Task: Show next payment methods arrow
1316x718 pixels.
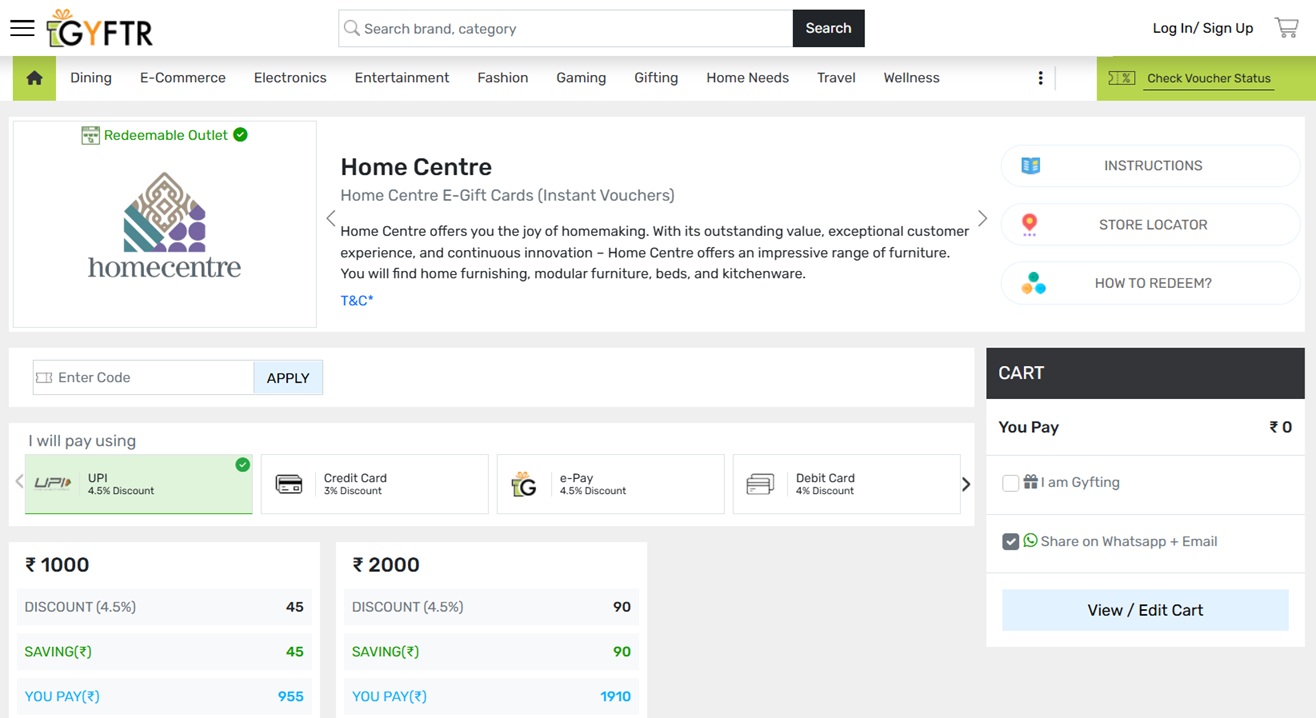Action: pos(966,484)
